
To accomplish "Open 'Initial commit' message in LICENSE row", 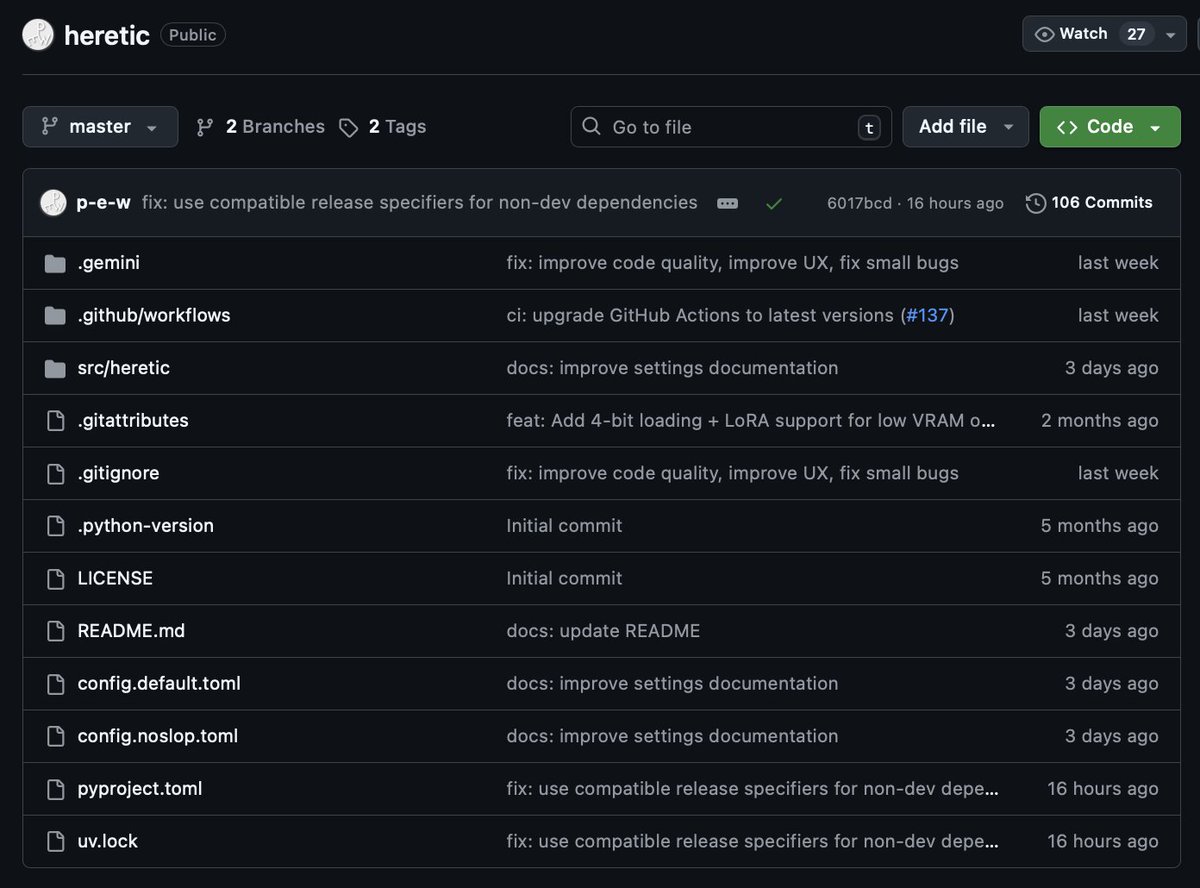I will (565, 578).
